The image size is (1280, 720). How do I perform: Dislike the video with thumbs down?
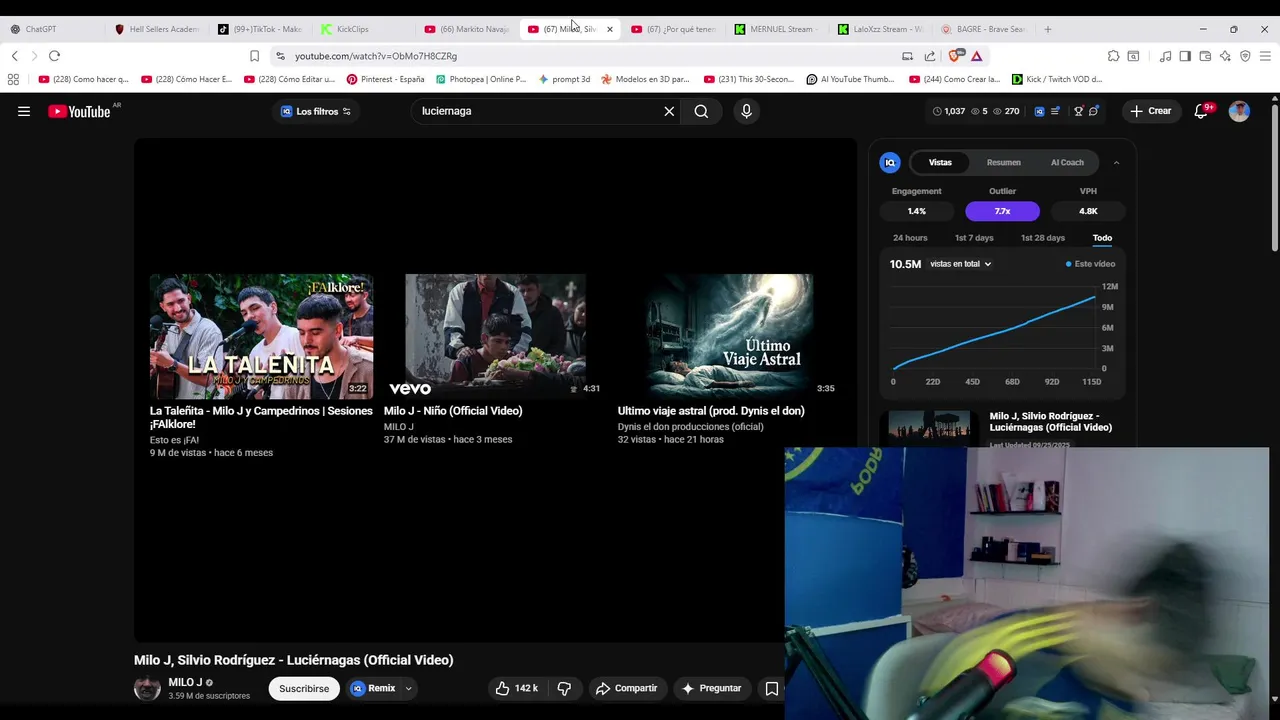[564, 688]
